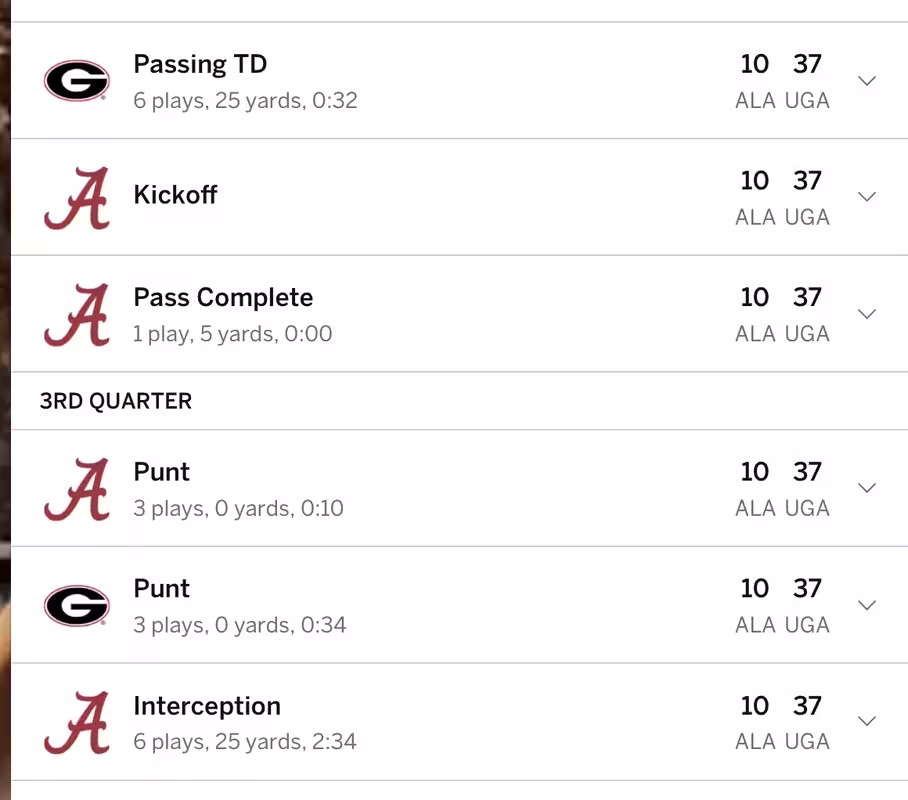Expand the Passing TD drive chevron

[x=867, y=81]
